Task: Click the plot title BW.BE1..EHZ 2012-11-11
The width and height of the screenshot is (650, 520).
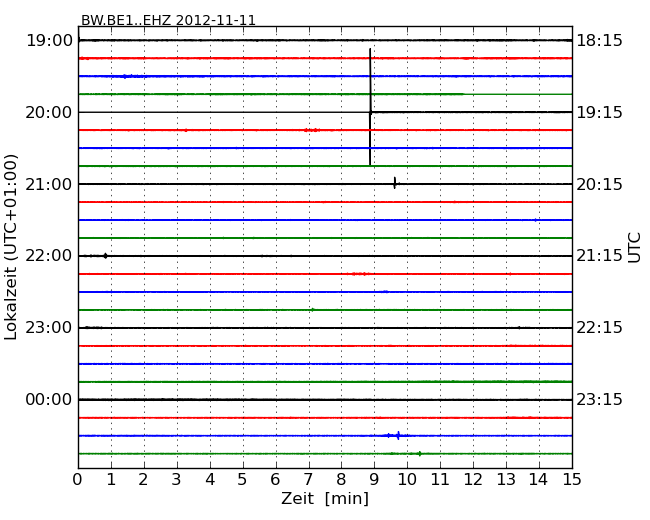Action: (x=168, y=20)
